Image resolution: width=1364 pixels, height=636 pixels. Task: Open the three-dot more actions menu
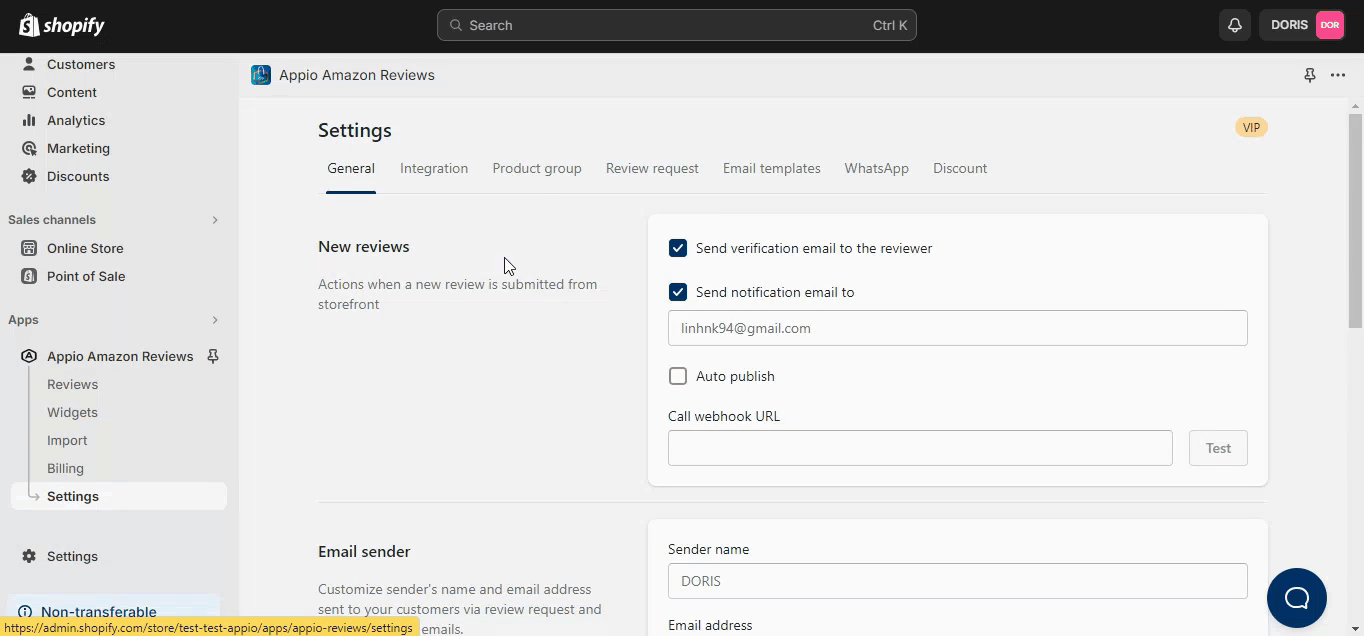tap(1338, 75)
